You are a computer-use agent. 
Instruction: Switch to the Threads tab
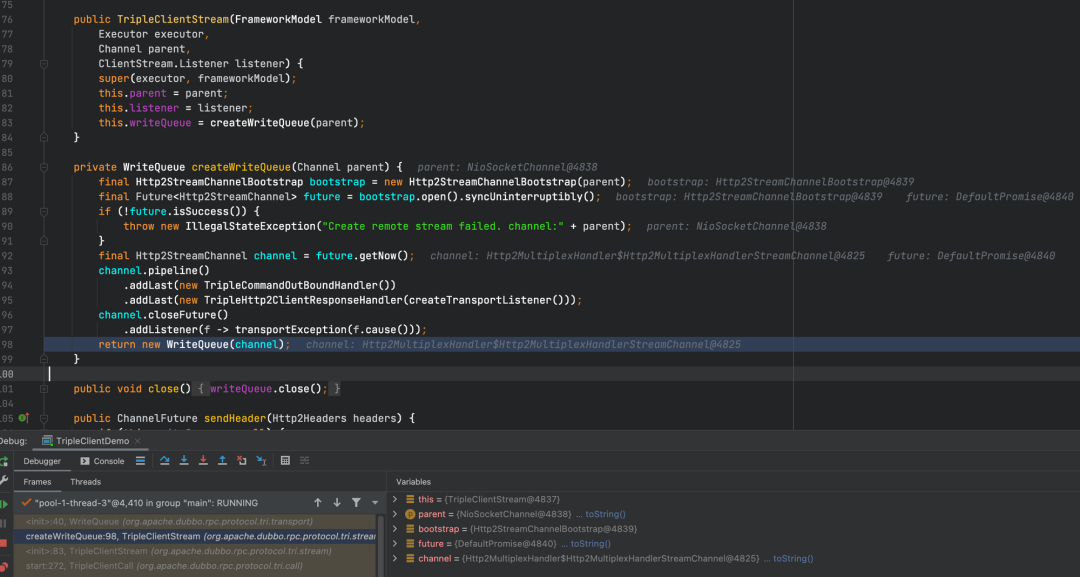(x=85, y=482)
